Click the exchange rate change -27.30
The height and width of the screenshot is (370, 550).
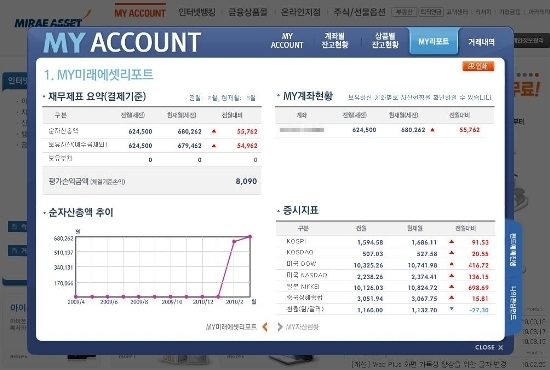click(479, 310)
